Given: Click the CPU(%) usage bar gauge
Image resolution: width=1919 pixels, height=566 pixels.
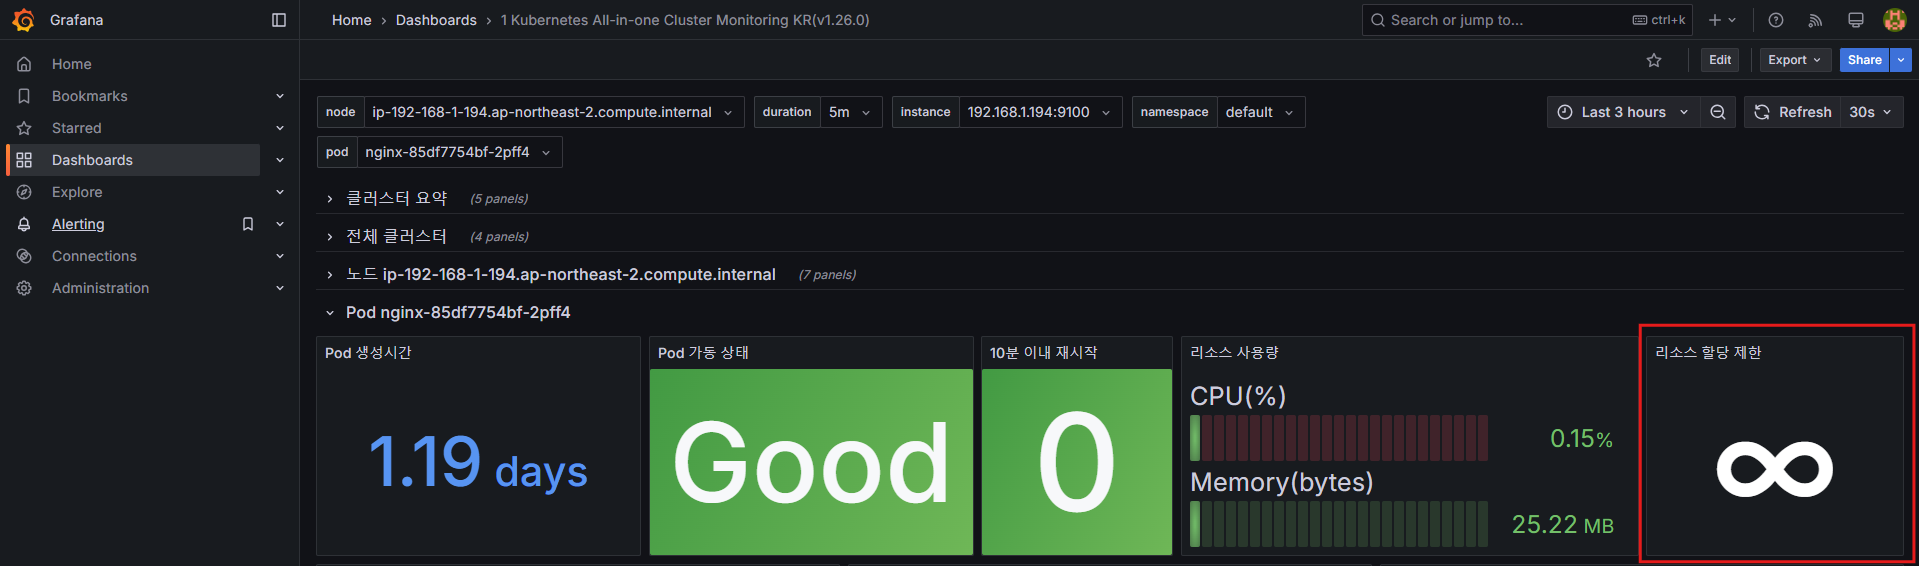Looking at the screenshot, I should pyautogui.click(x=1339, y=438).
